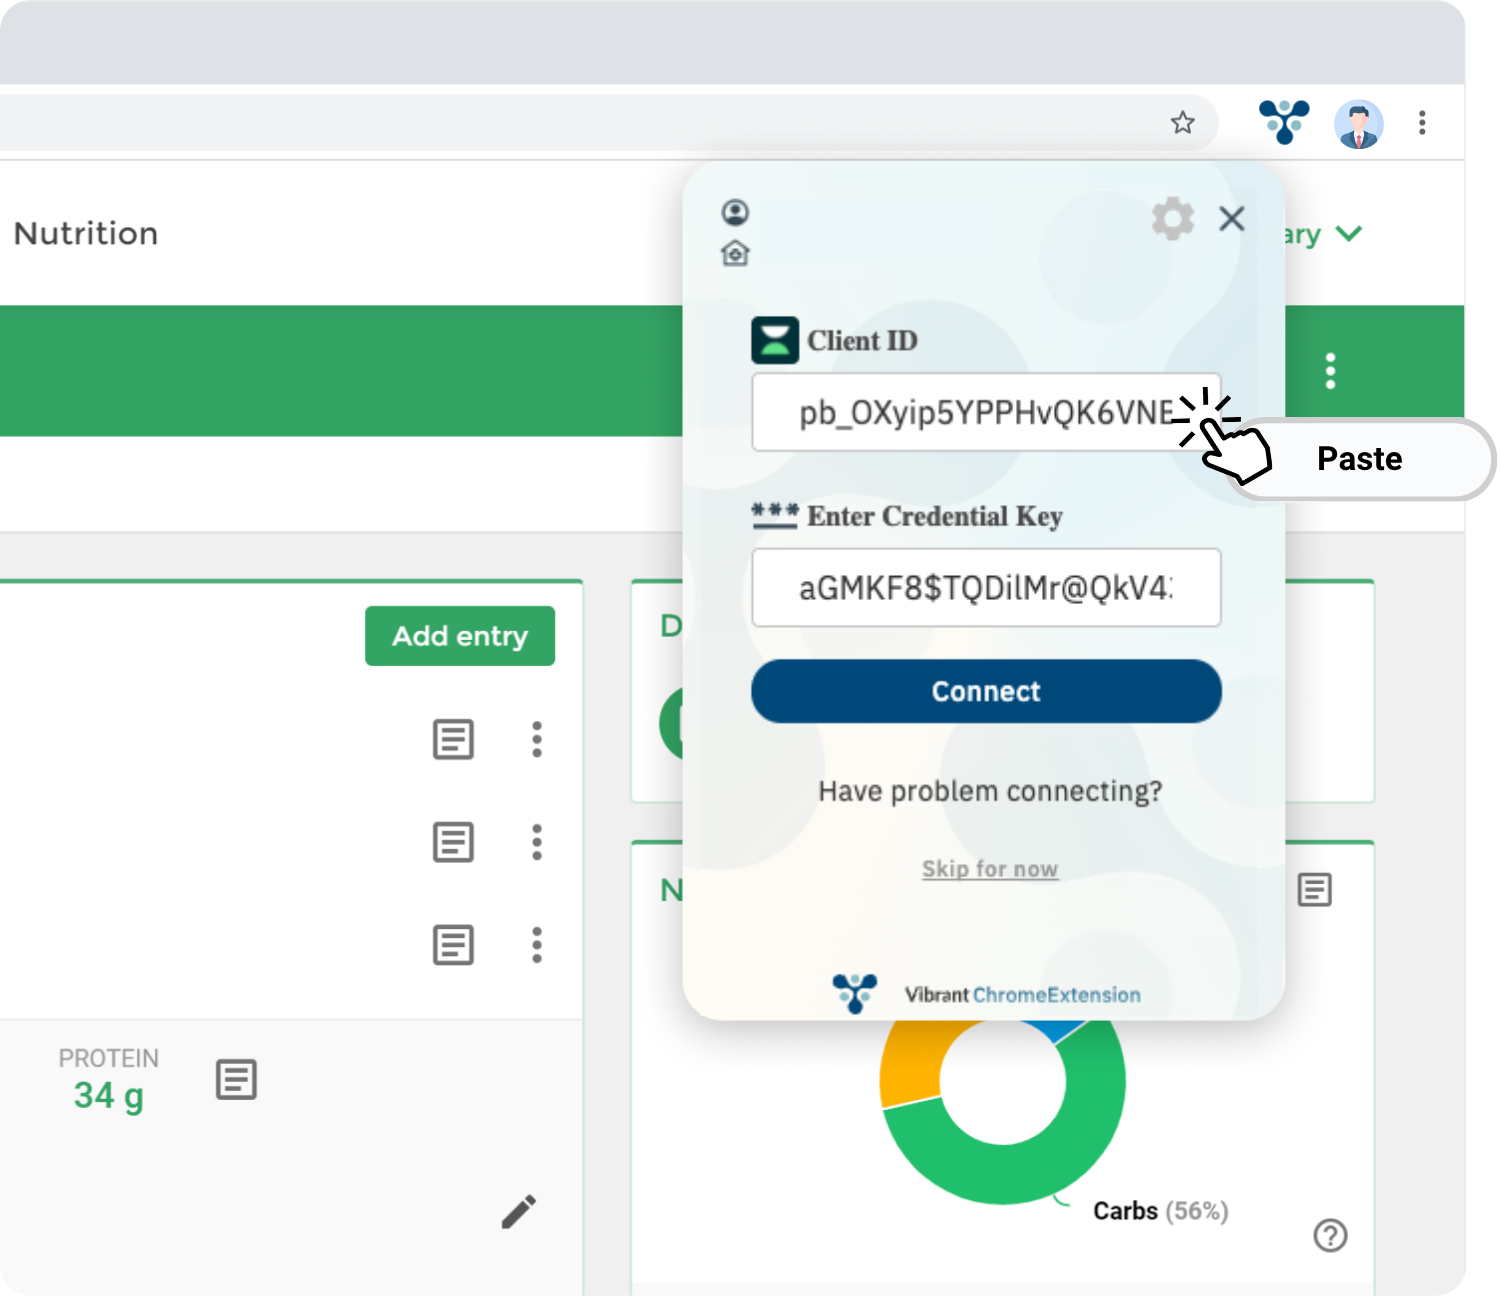The height and width of the screenshot is (1297, 1500).
Task: Click the Skip for now link
Action: (x=989, y=869)
